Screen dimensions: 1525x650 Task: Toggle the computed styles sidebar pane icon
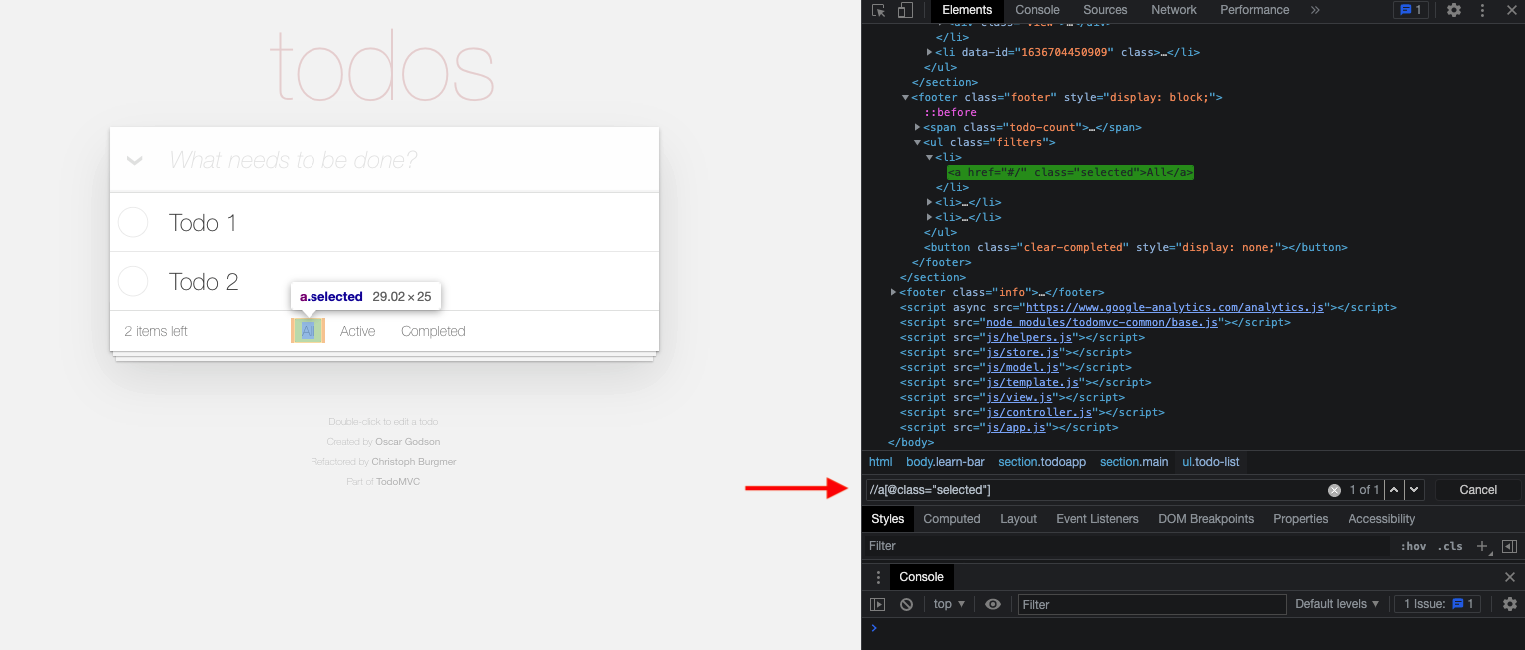tap(1510, 546)
